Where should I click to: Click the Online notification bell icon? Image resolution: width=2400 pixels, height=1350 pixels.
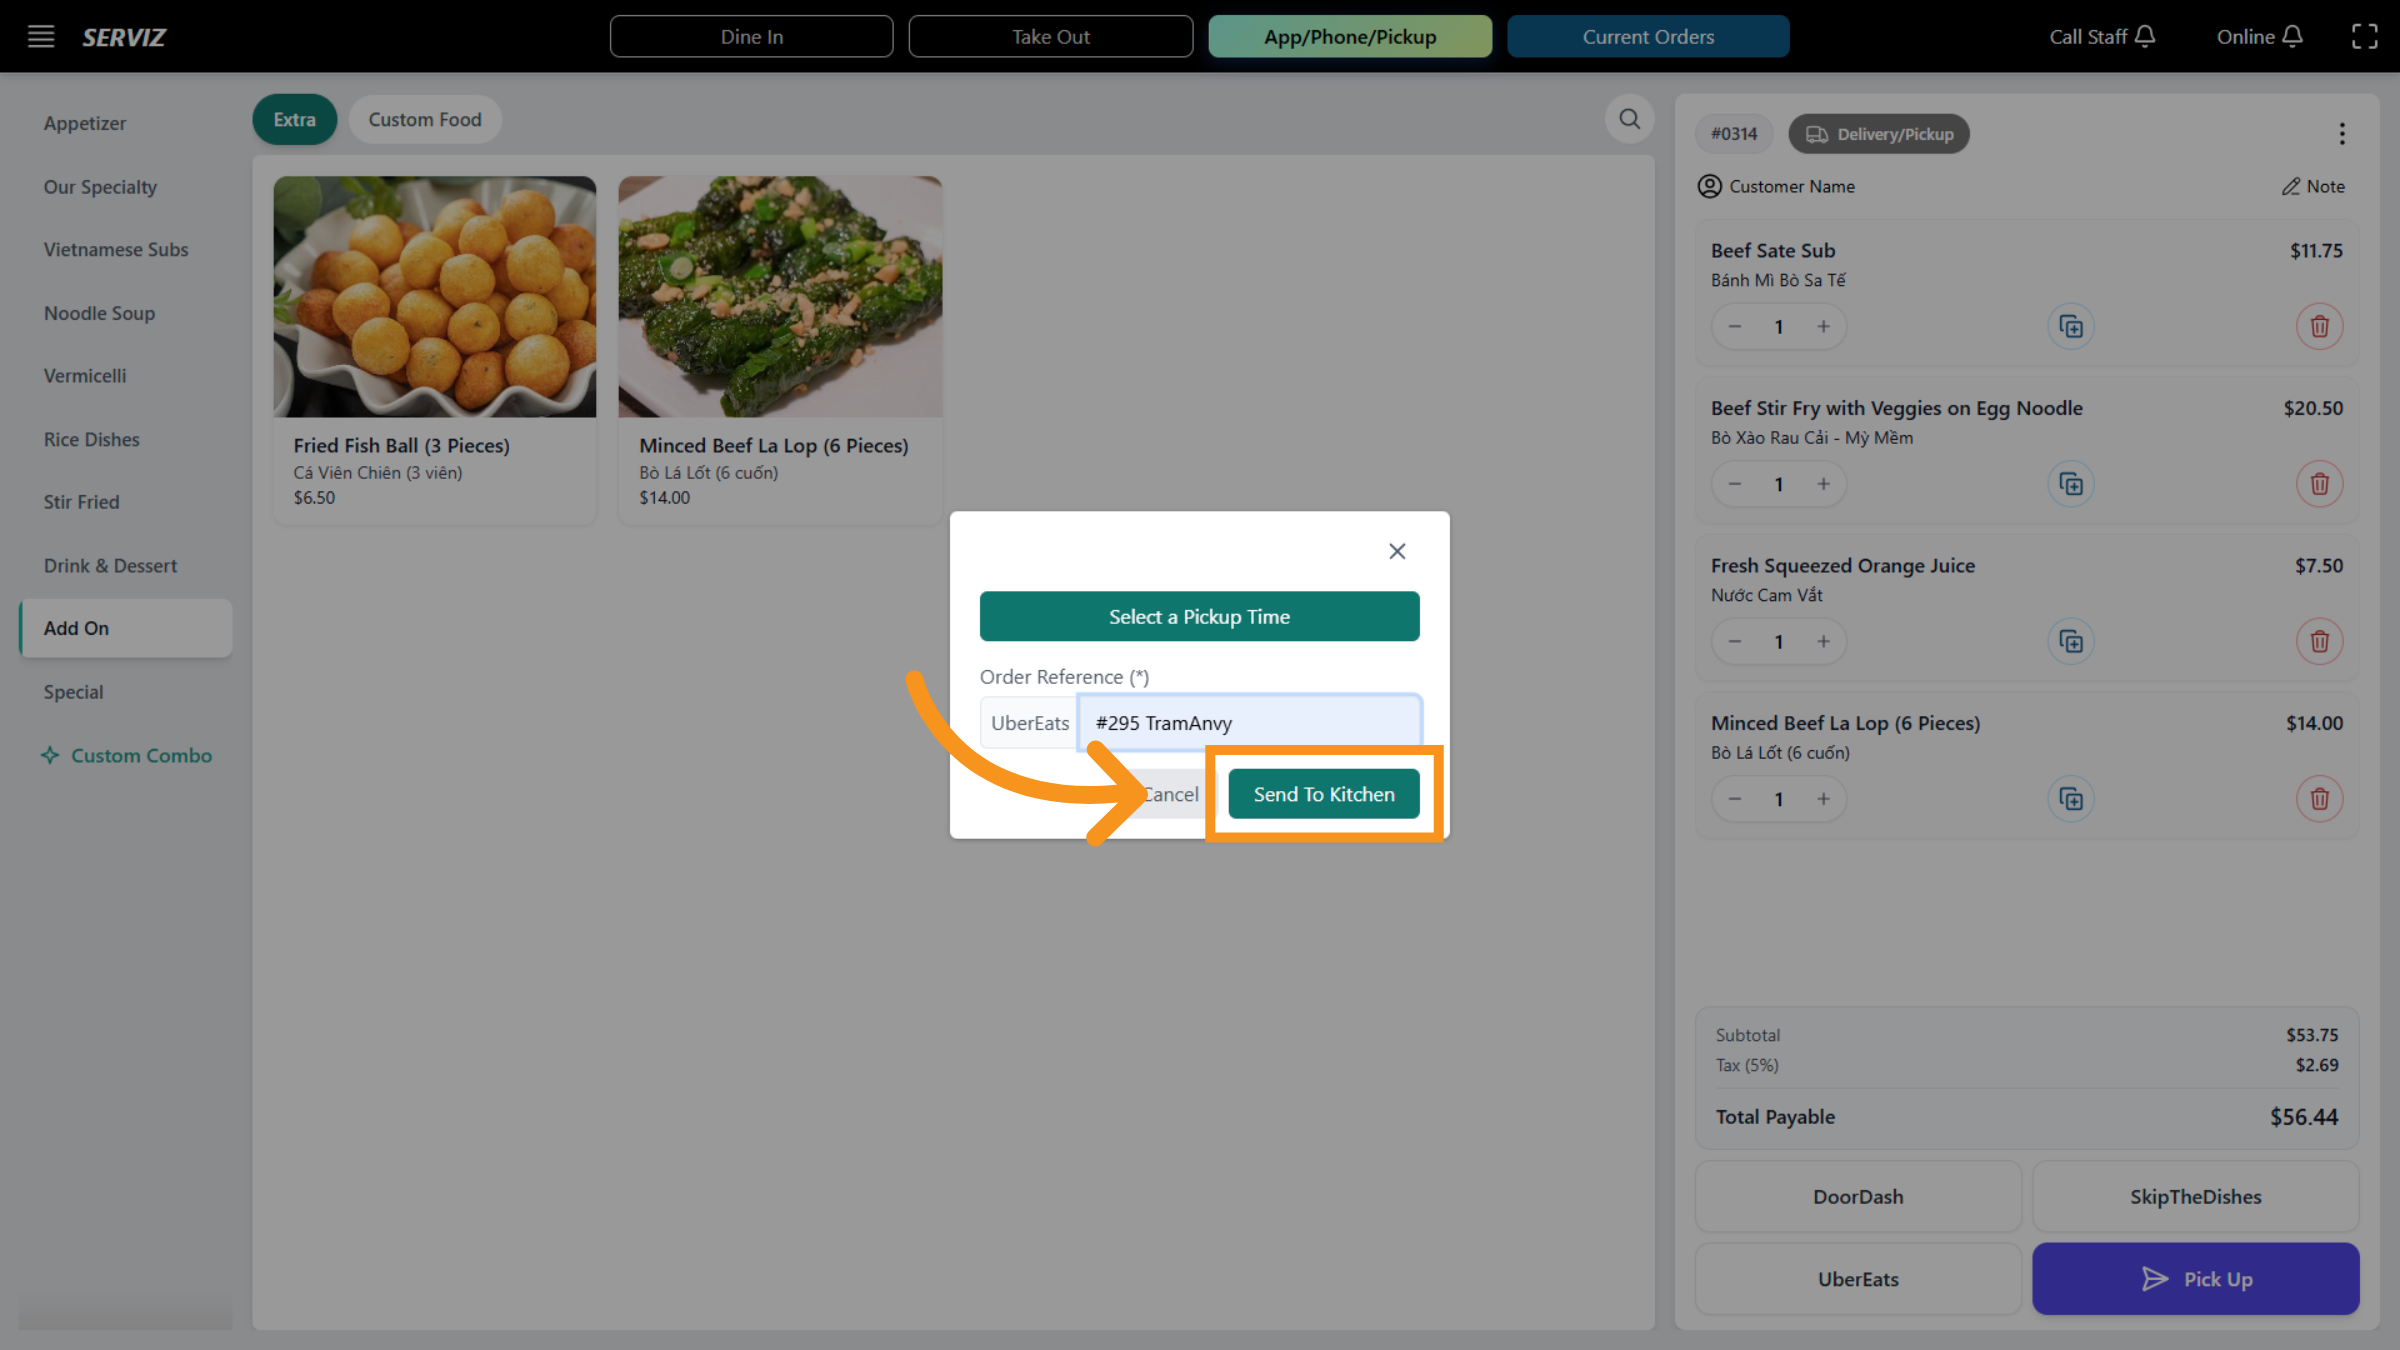(x=2294, y=36)
